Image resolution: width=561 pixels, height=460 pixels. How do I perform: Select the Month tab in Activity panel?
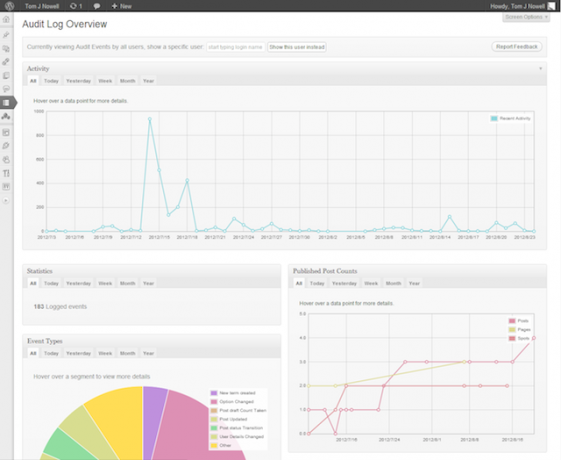pyautogui.click(x=127, y=81)
